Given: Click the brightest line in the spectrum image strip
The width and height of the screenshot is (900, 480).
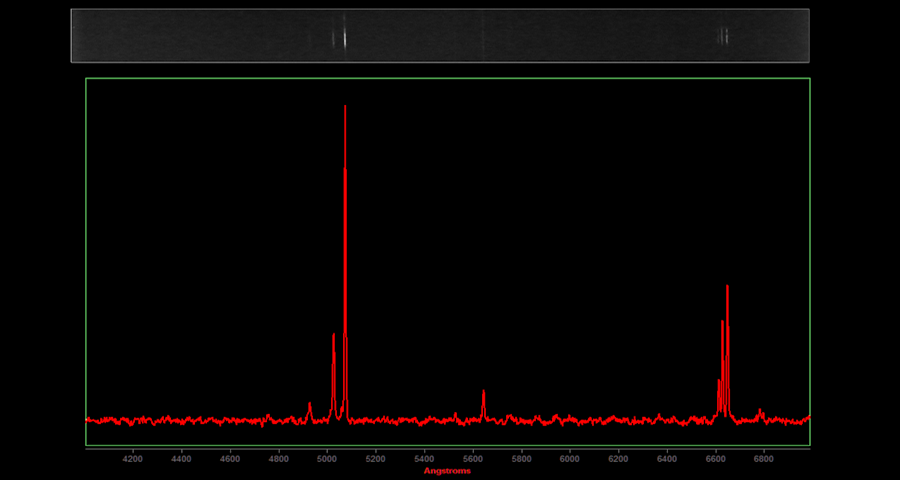Looking at the screenshot, I should coord(344,36).
